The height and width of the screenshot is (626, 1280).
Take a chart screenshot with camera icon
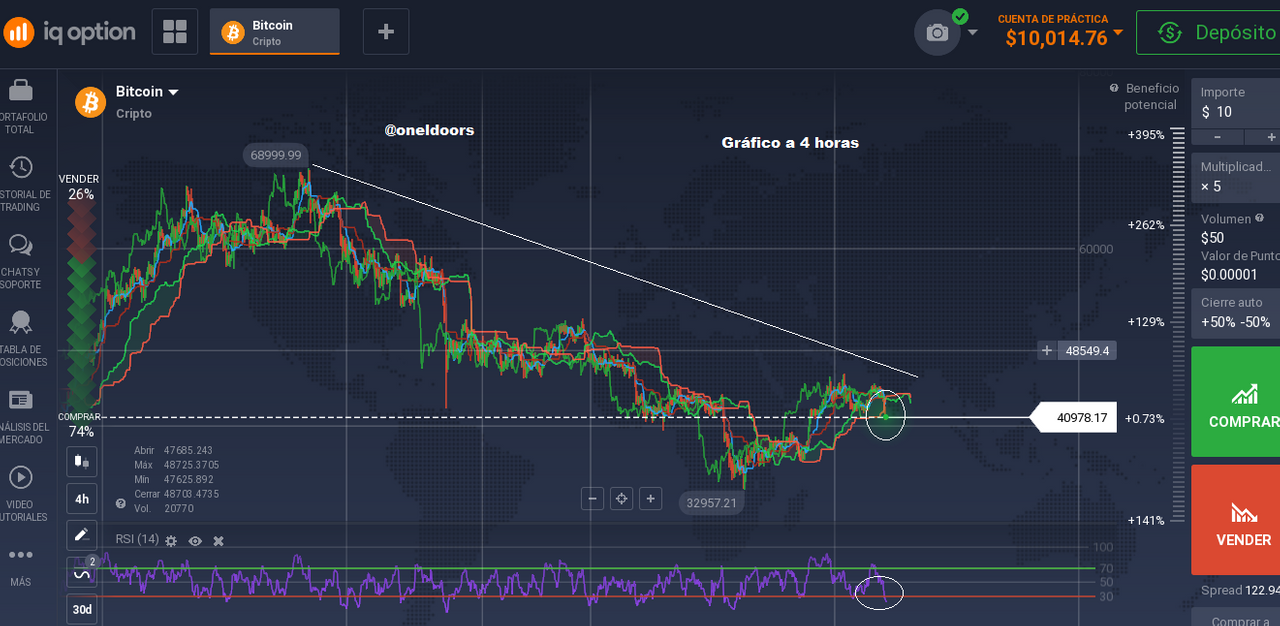[x=937, y=33]
